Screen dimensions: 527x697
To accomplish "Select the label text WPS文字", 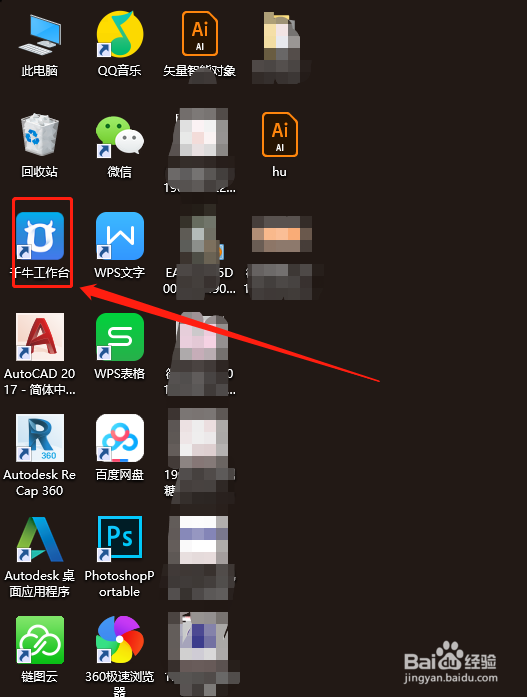I will [120, 272].
